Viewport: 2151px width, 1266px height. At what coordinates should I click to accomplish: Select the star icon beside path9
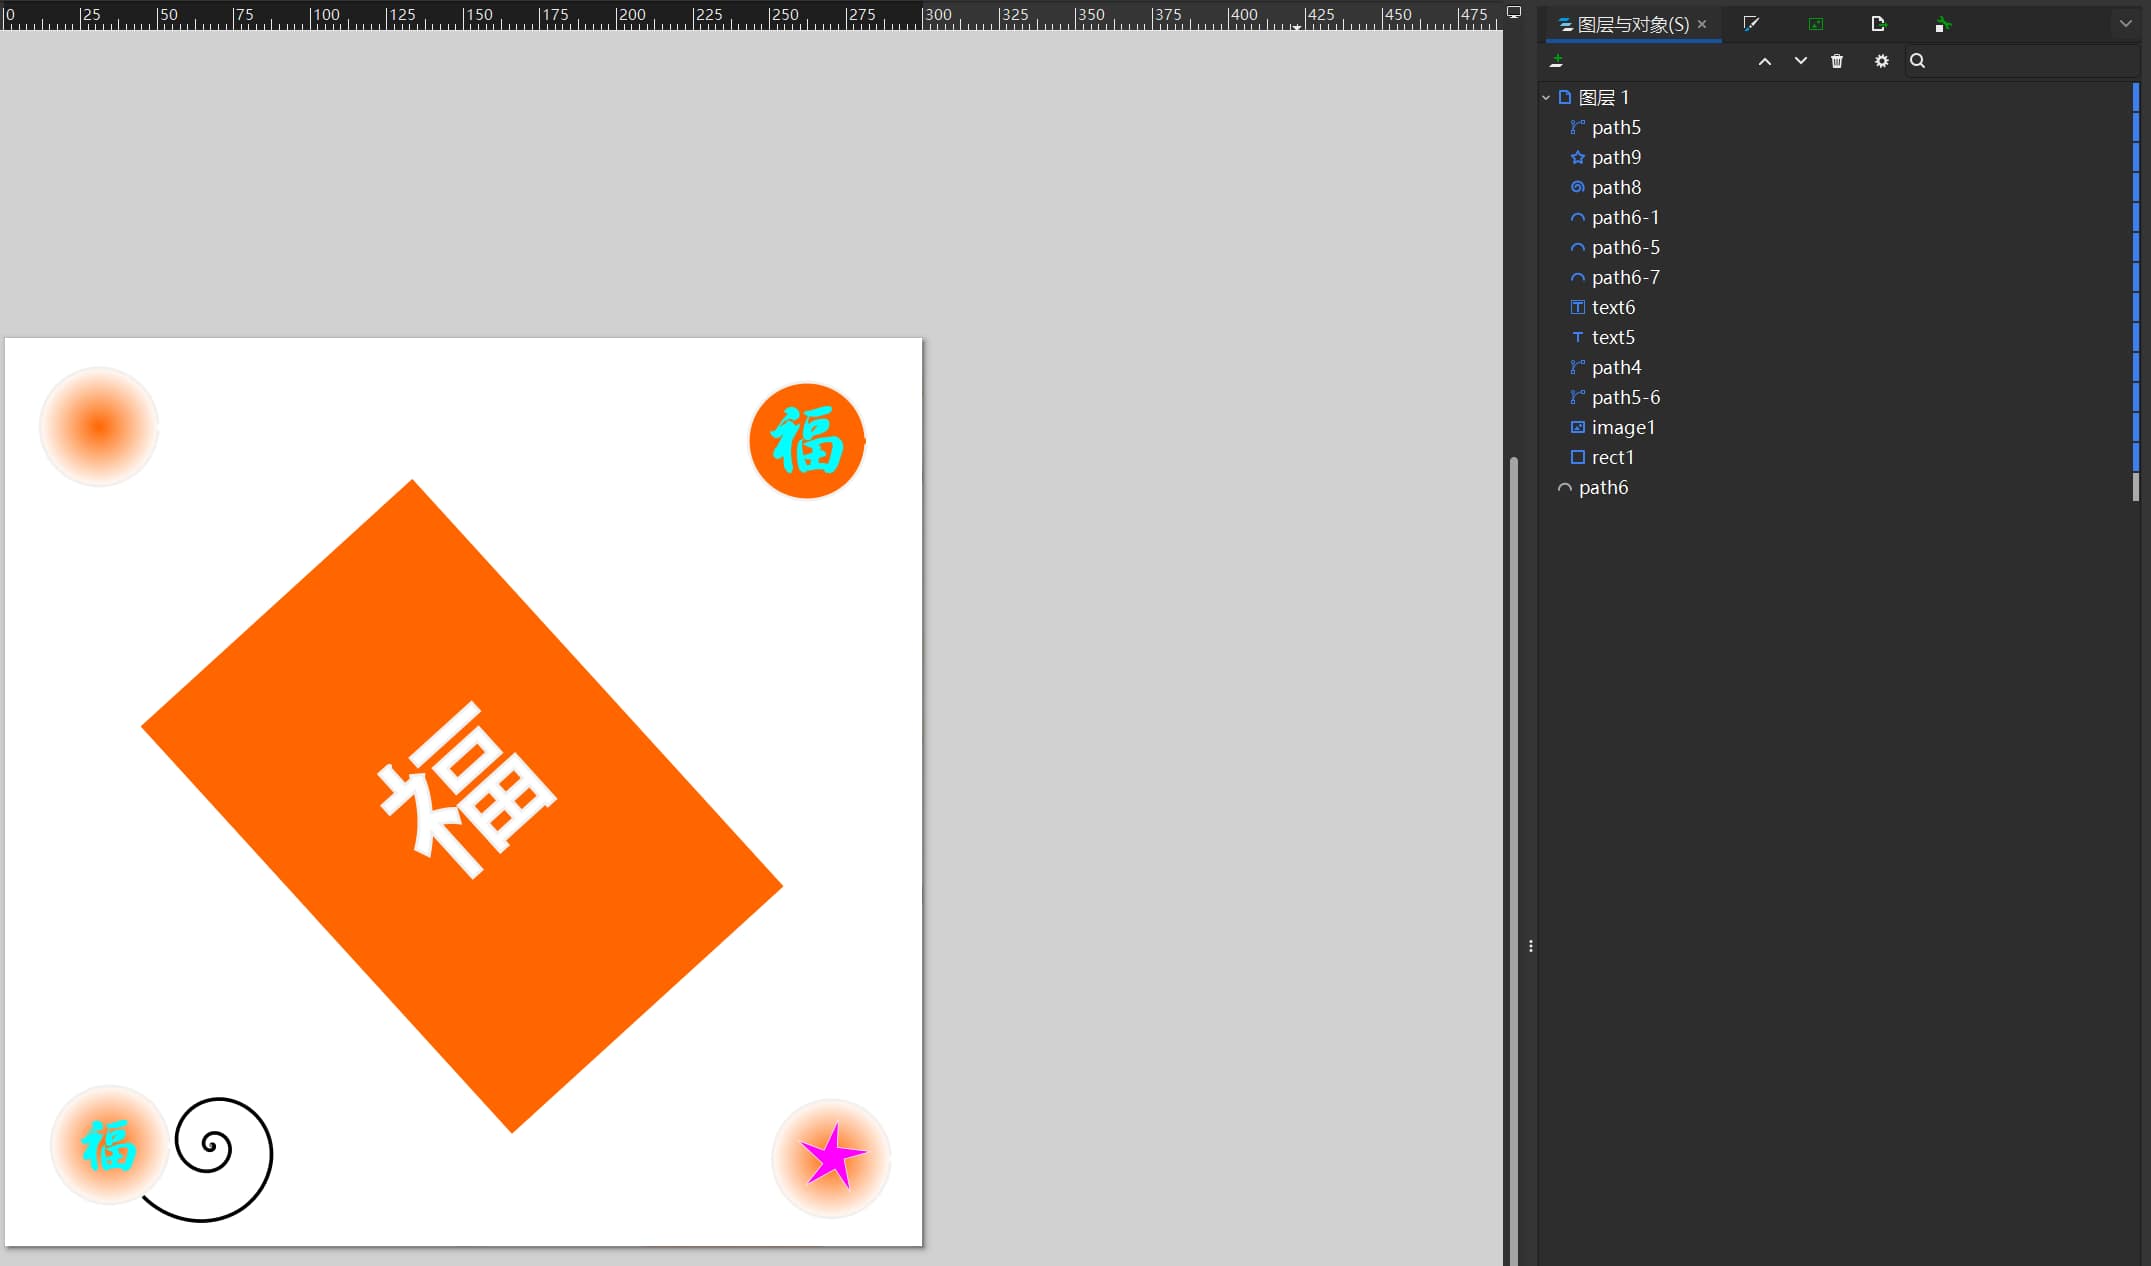pyautogui.click(x=1578, y=157)
